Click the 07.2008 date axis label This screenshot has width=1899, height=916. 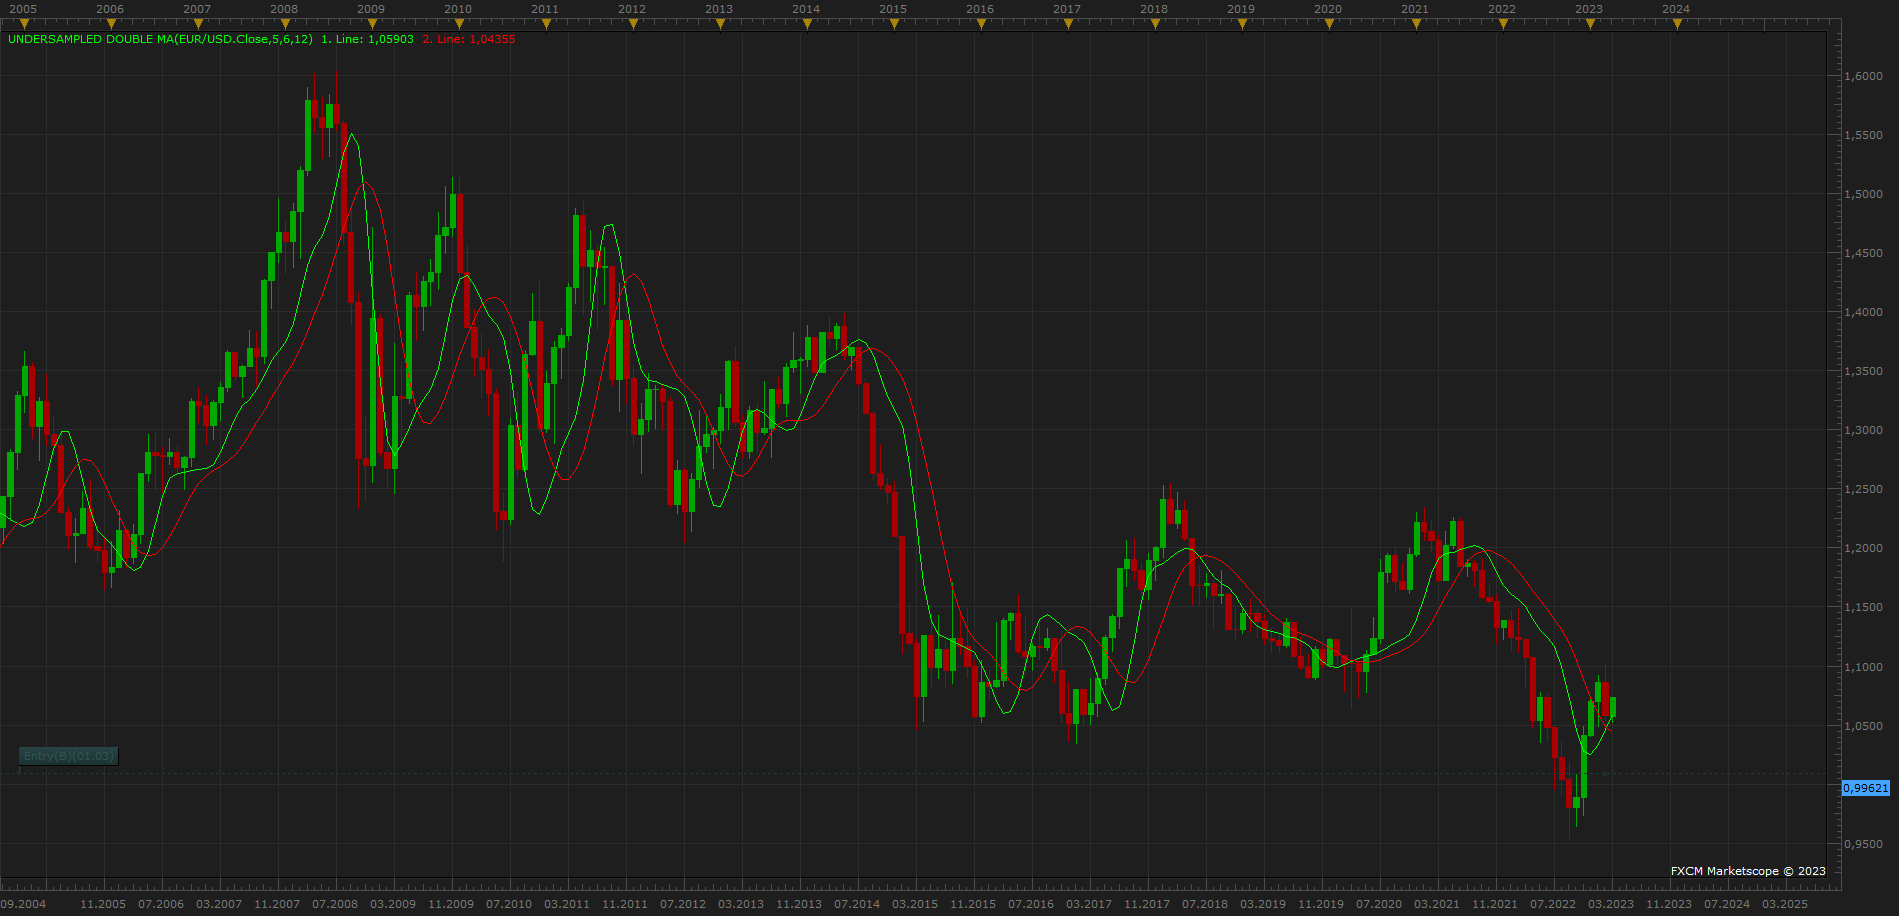(335, 904)
